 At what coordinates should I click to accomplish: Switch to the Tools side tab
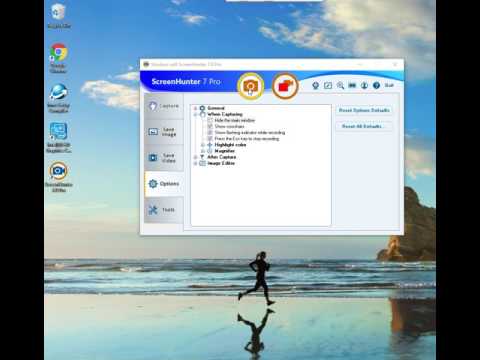pos(164,210)
